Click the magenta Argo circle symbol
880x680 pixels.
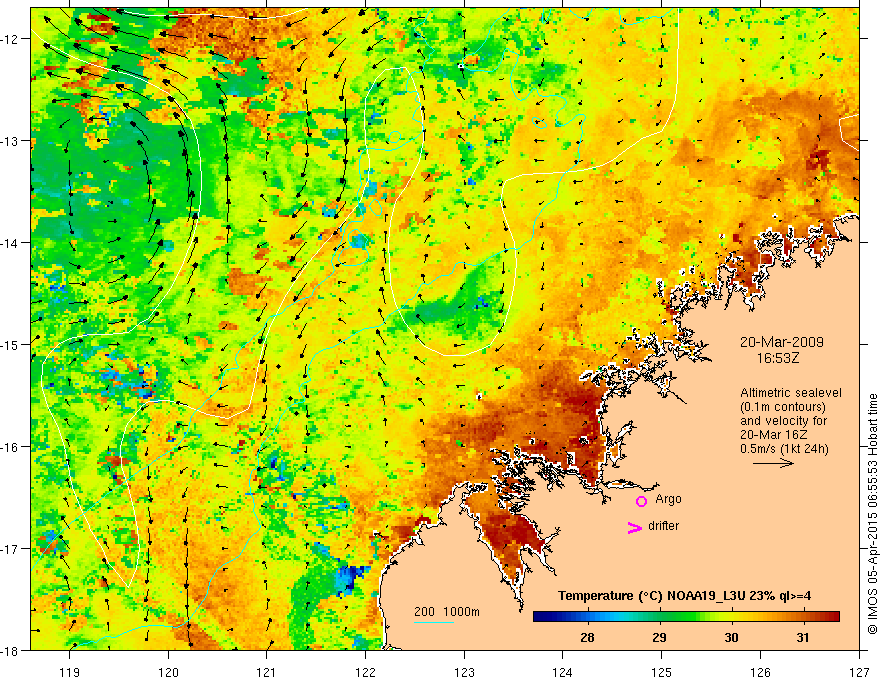641,501
